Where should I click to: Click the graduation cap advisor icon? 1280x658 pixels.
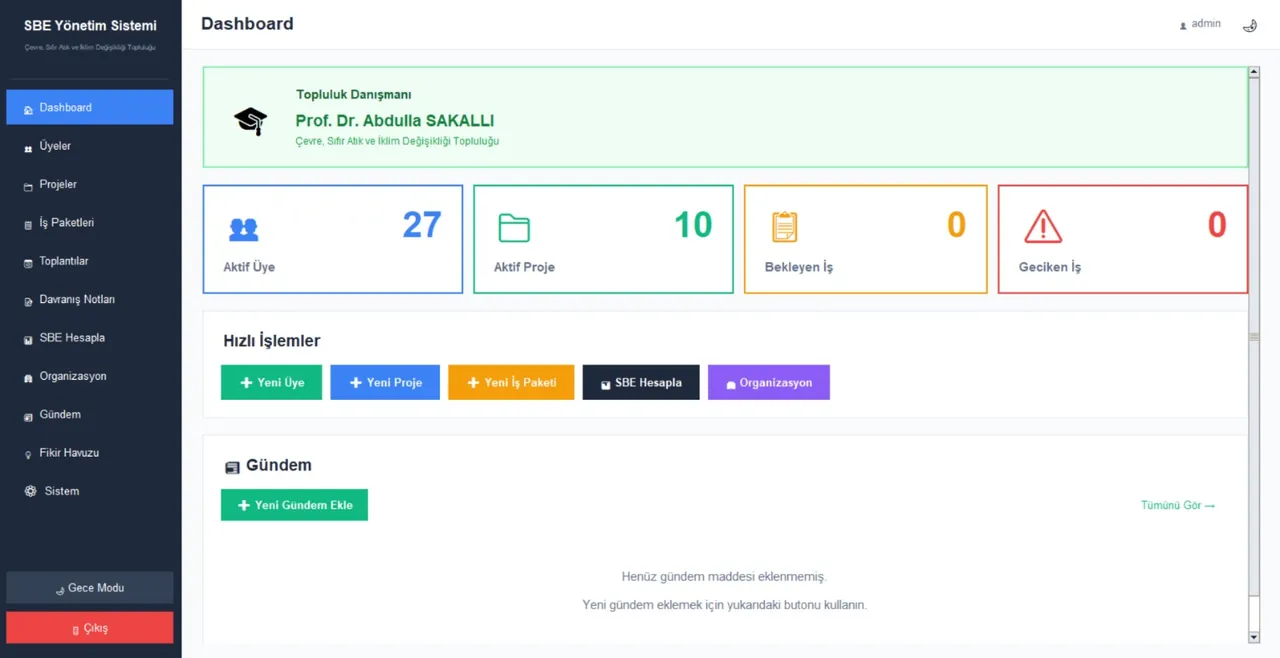251,121
